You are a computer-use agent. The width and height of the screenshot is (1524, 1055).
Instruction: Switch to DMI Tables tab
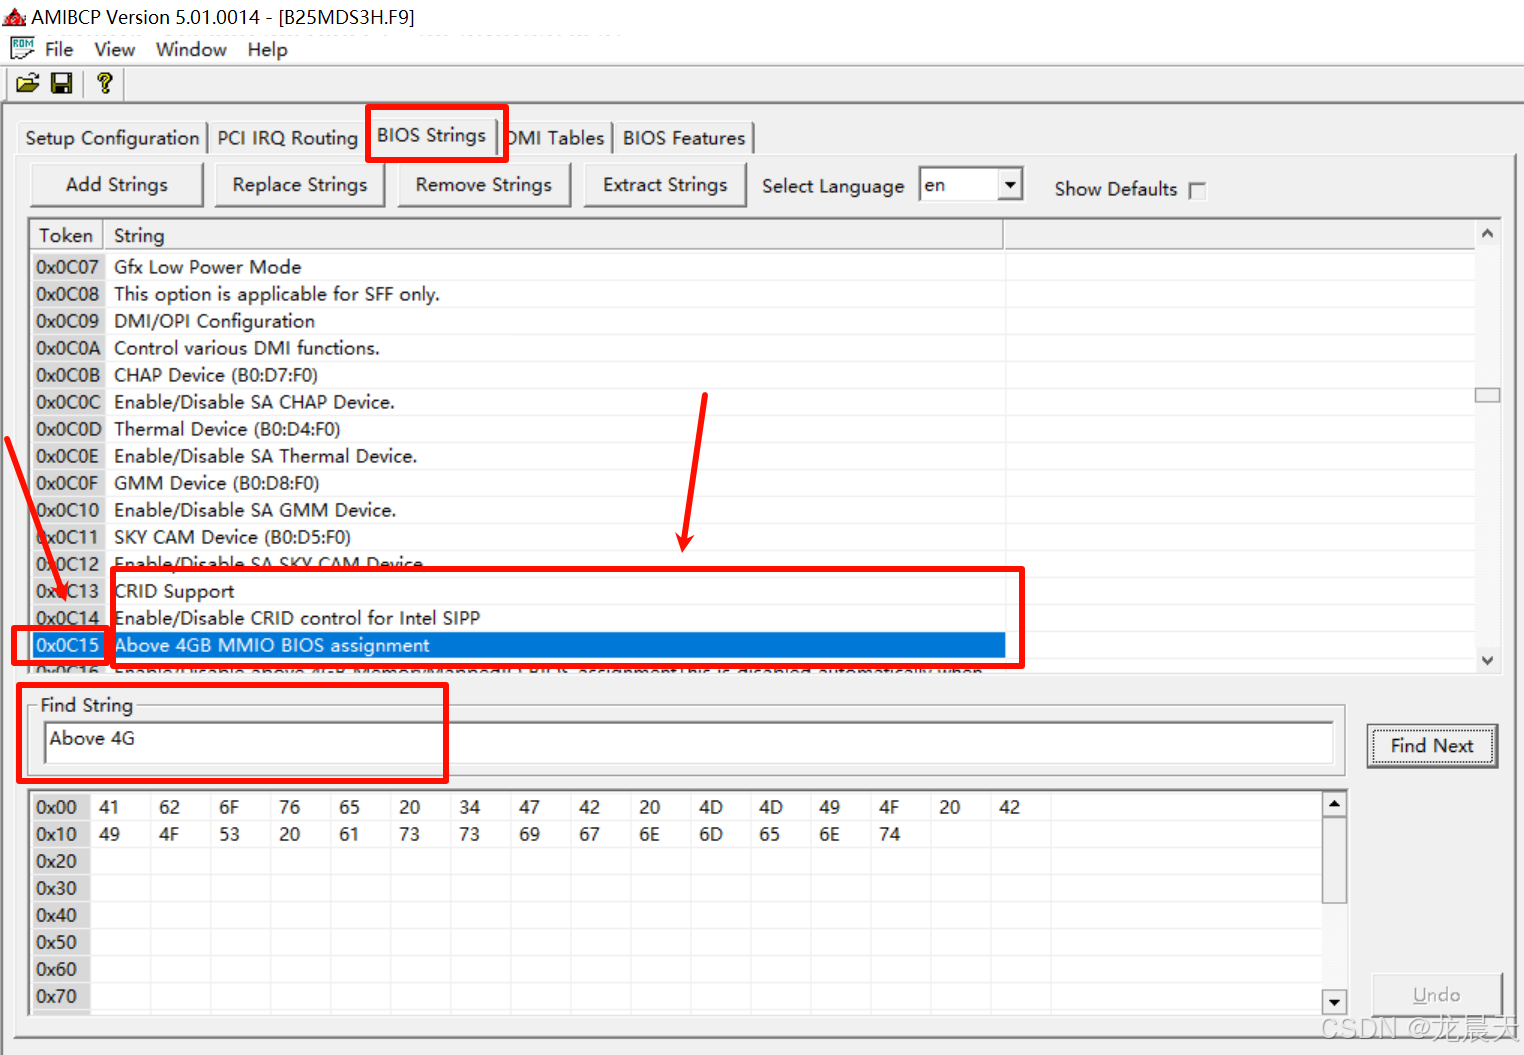click(556, 138)
